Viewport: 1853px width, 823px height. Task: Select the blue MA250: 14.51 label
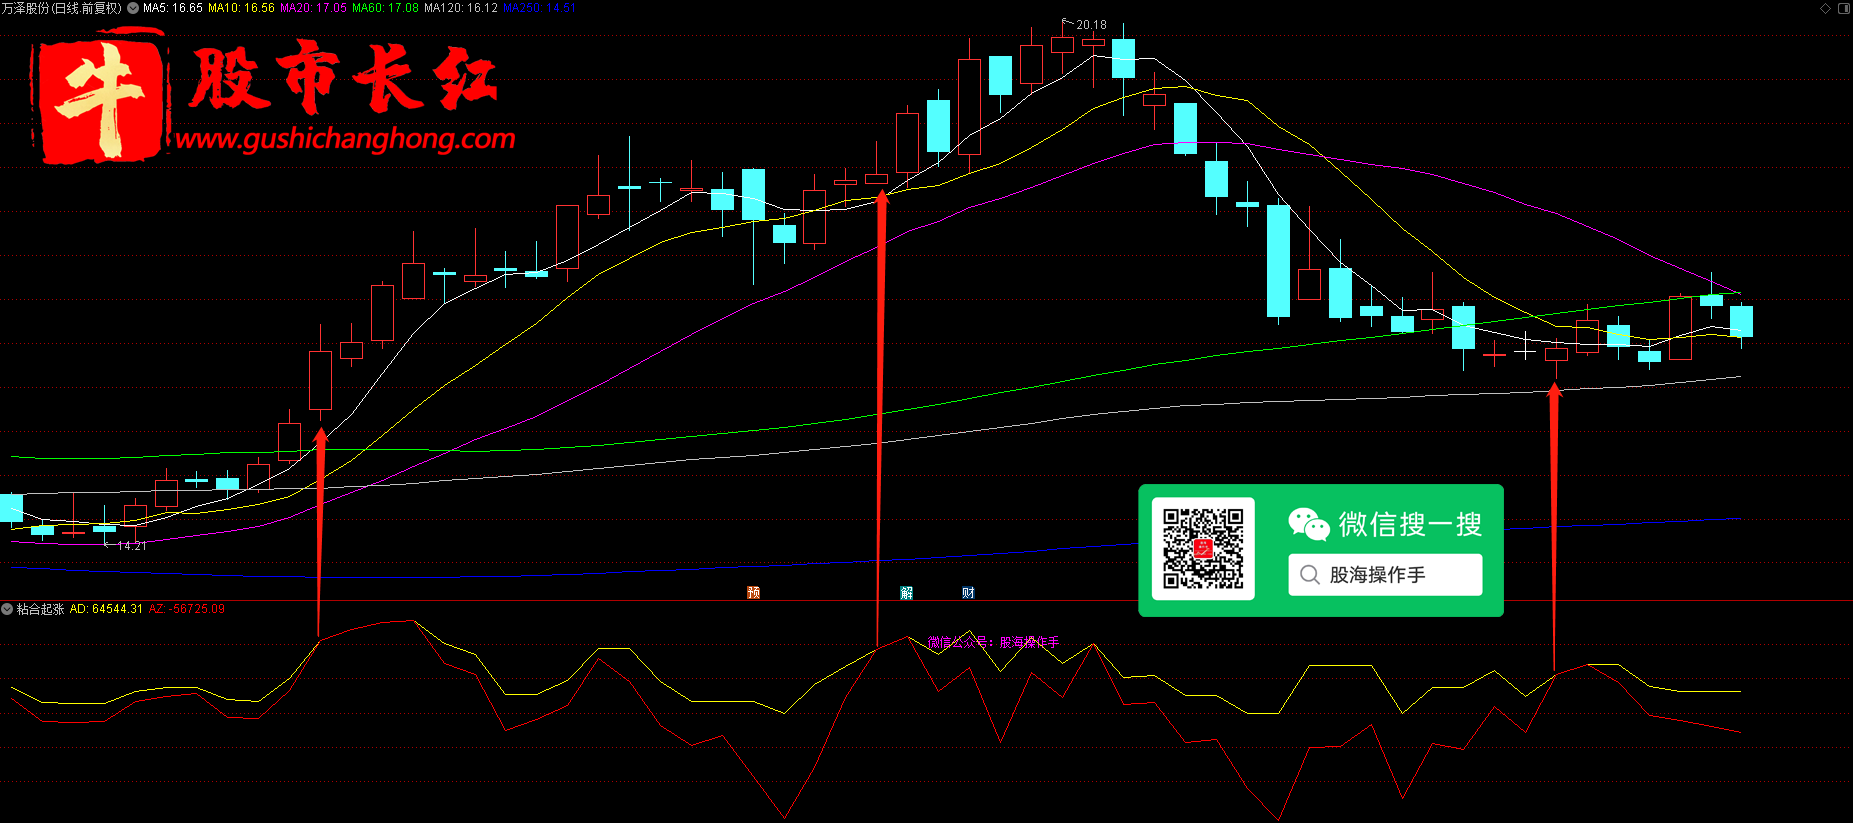tap(539, 8)
